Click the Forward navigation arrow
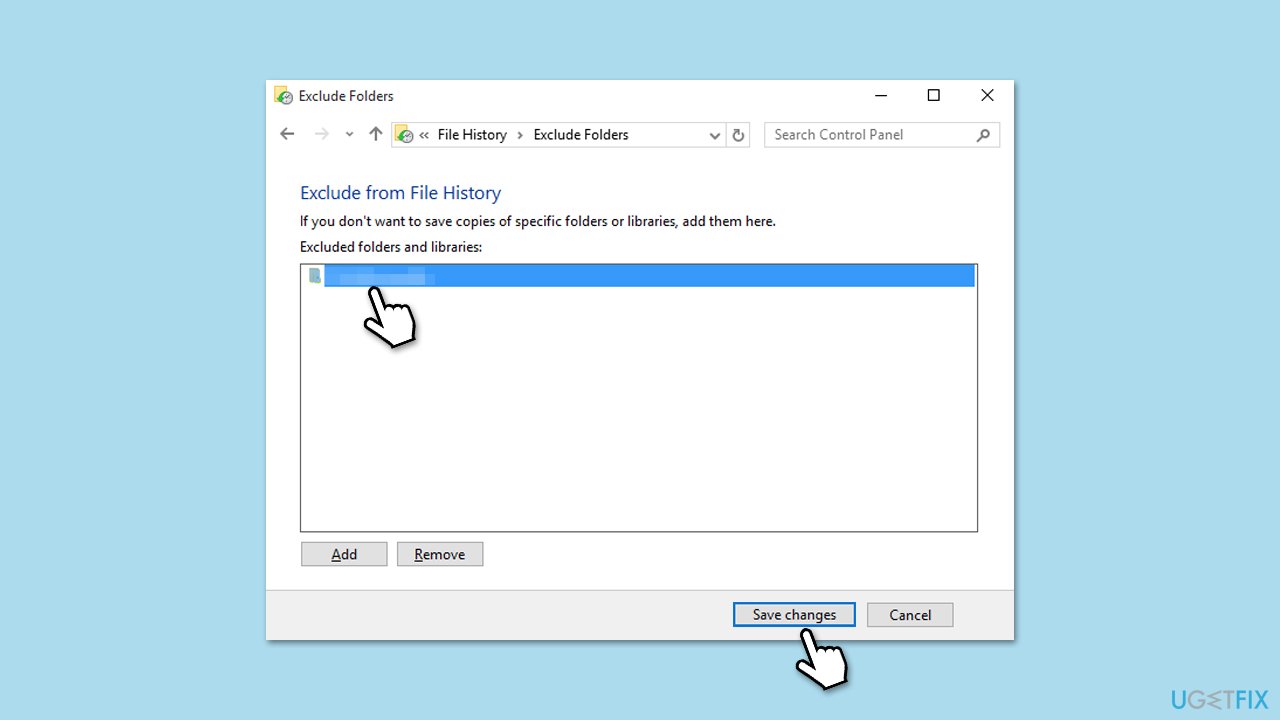Screen dimensions: 1280x720 tap(321, 134)
